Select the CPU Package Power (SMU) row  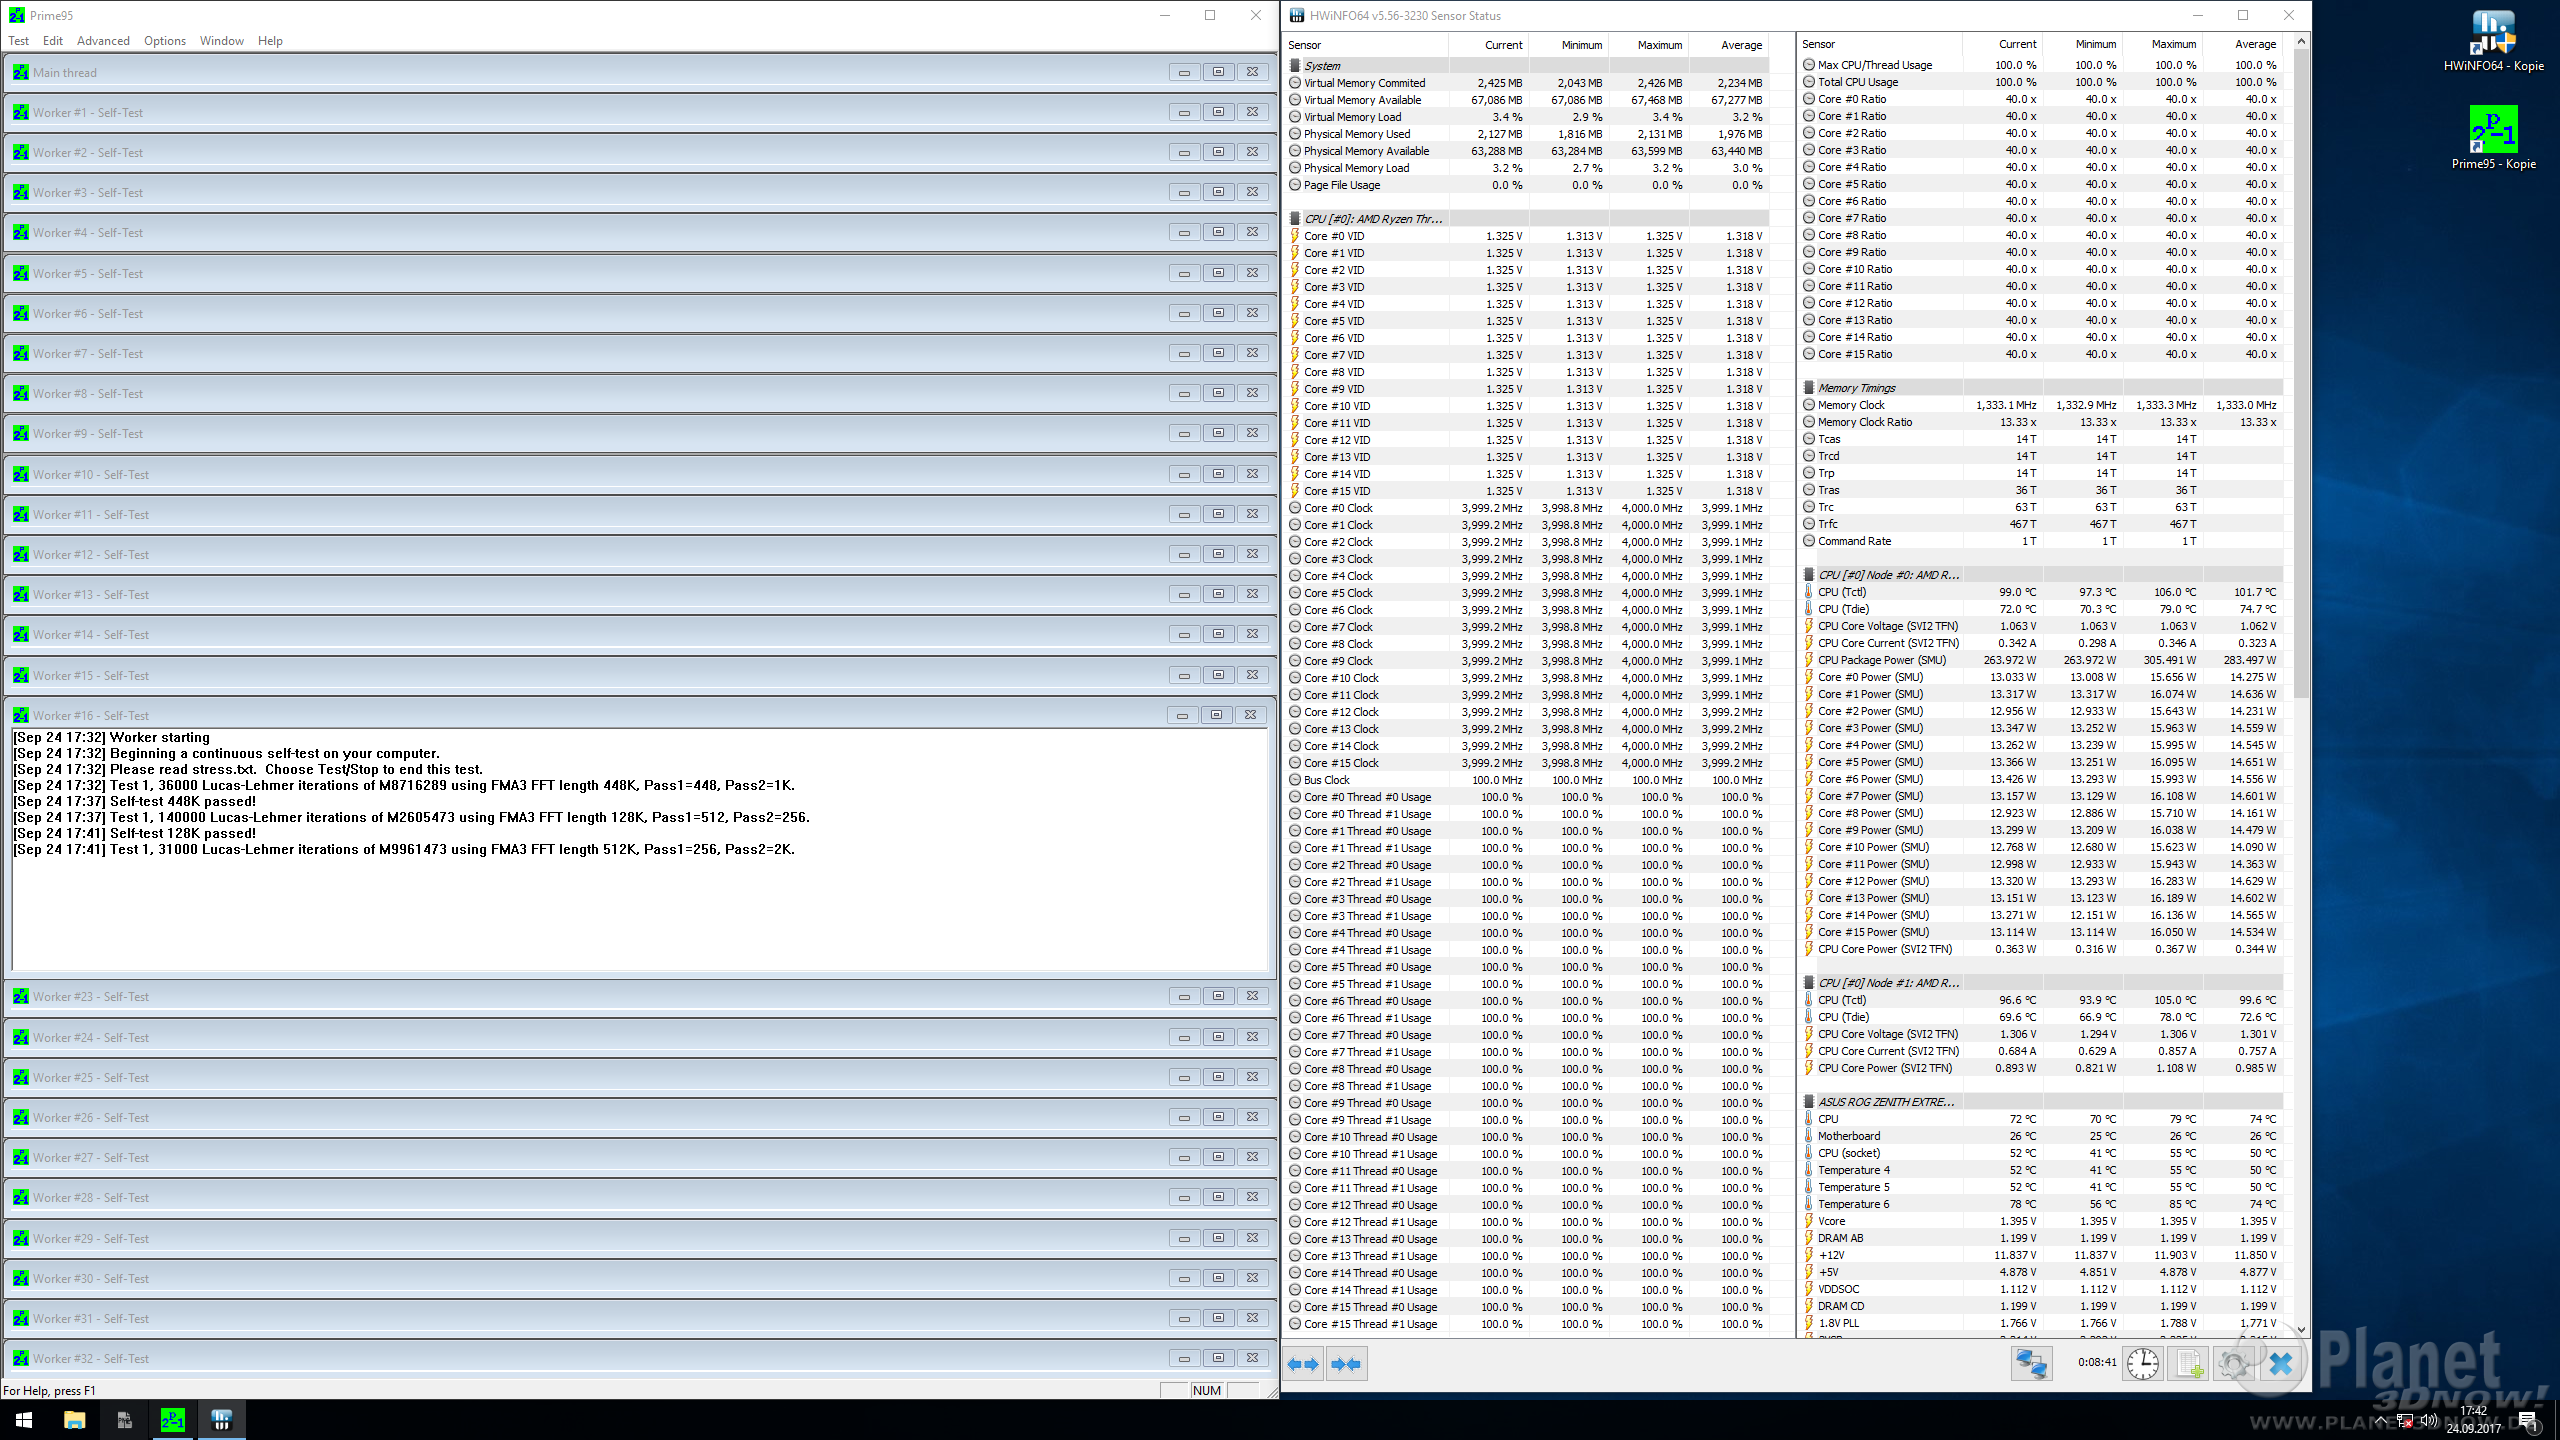(x=2041, y=660)
